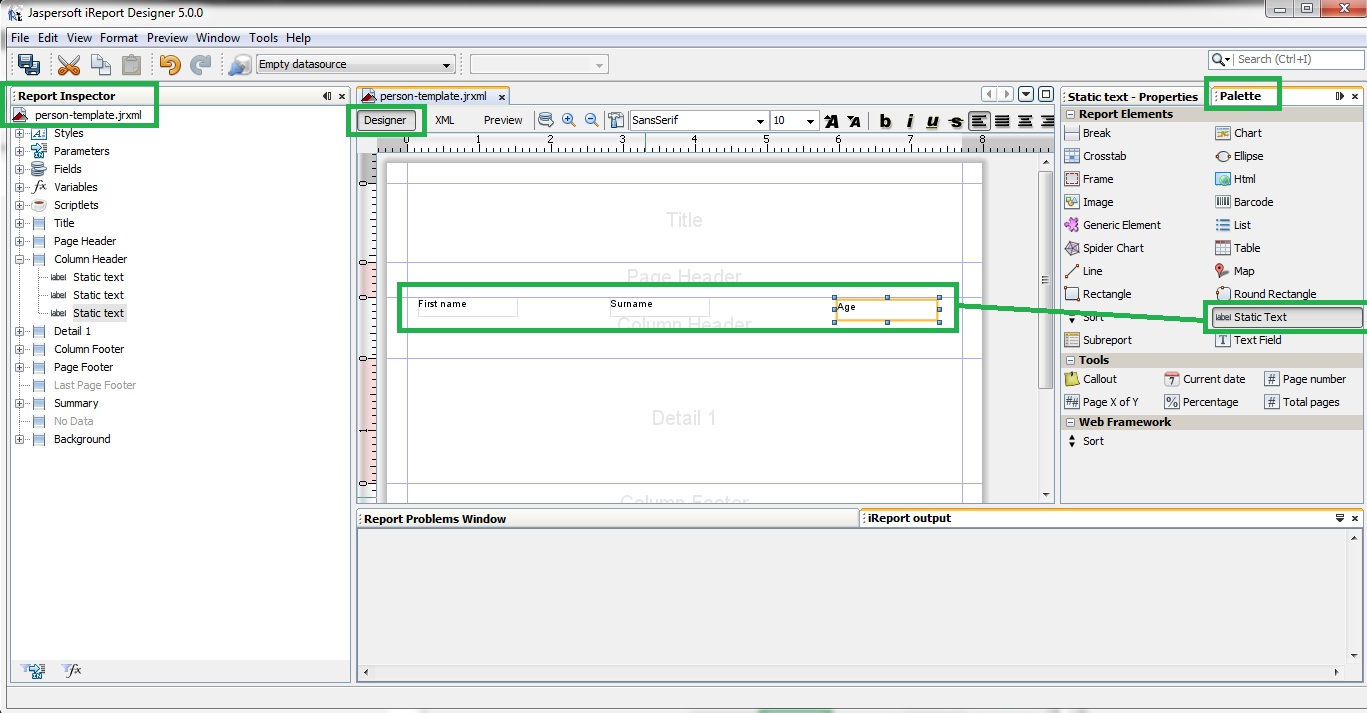The height and width of the screenshot is (713, 1367).
Task: Open the font size 10 dropdown
Action: (795, 121)
